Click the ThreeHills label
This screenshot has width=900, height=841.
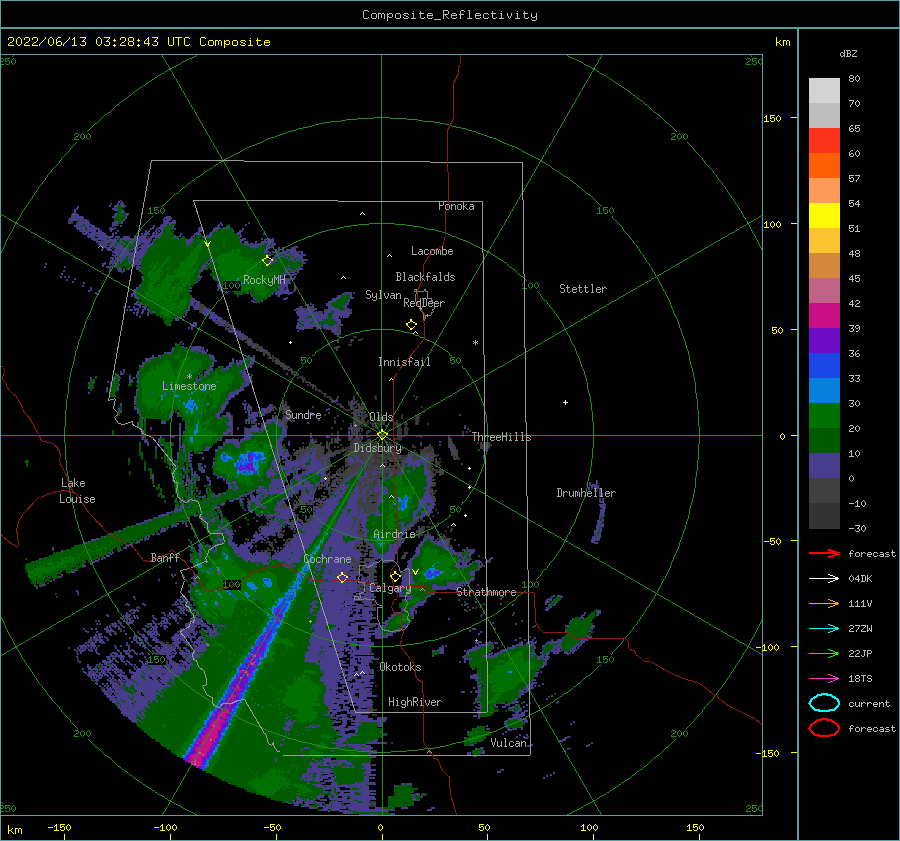502,437
